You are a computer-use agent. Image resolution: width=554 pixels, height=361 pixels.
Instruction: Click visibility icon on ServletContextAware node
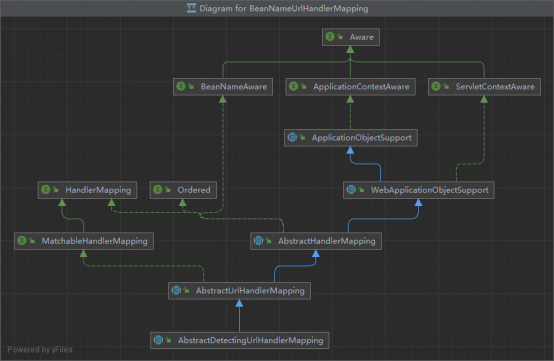[446, 86]
